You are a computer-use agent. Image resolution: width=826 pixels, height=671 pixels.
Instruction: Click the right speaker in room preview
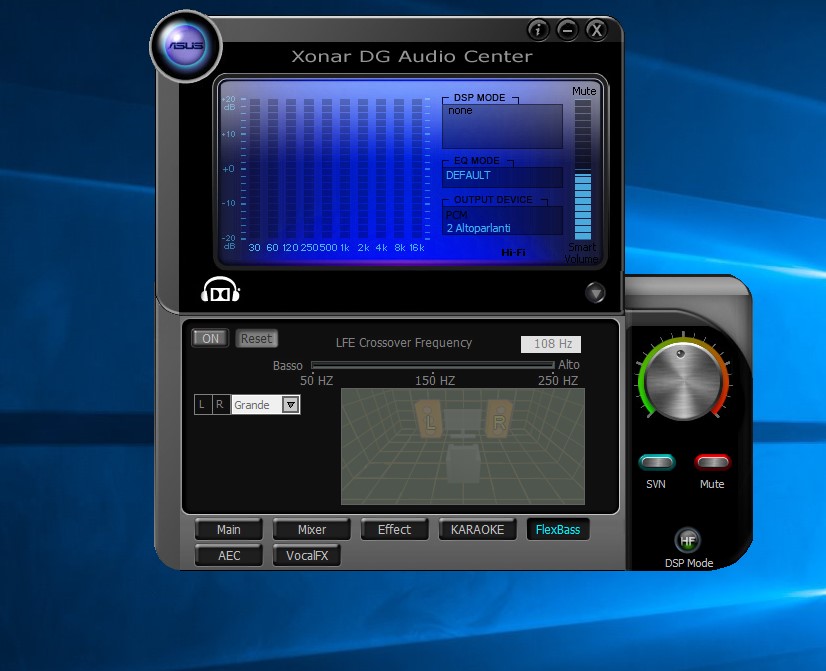pos(498,419)
